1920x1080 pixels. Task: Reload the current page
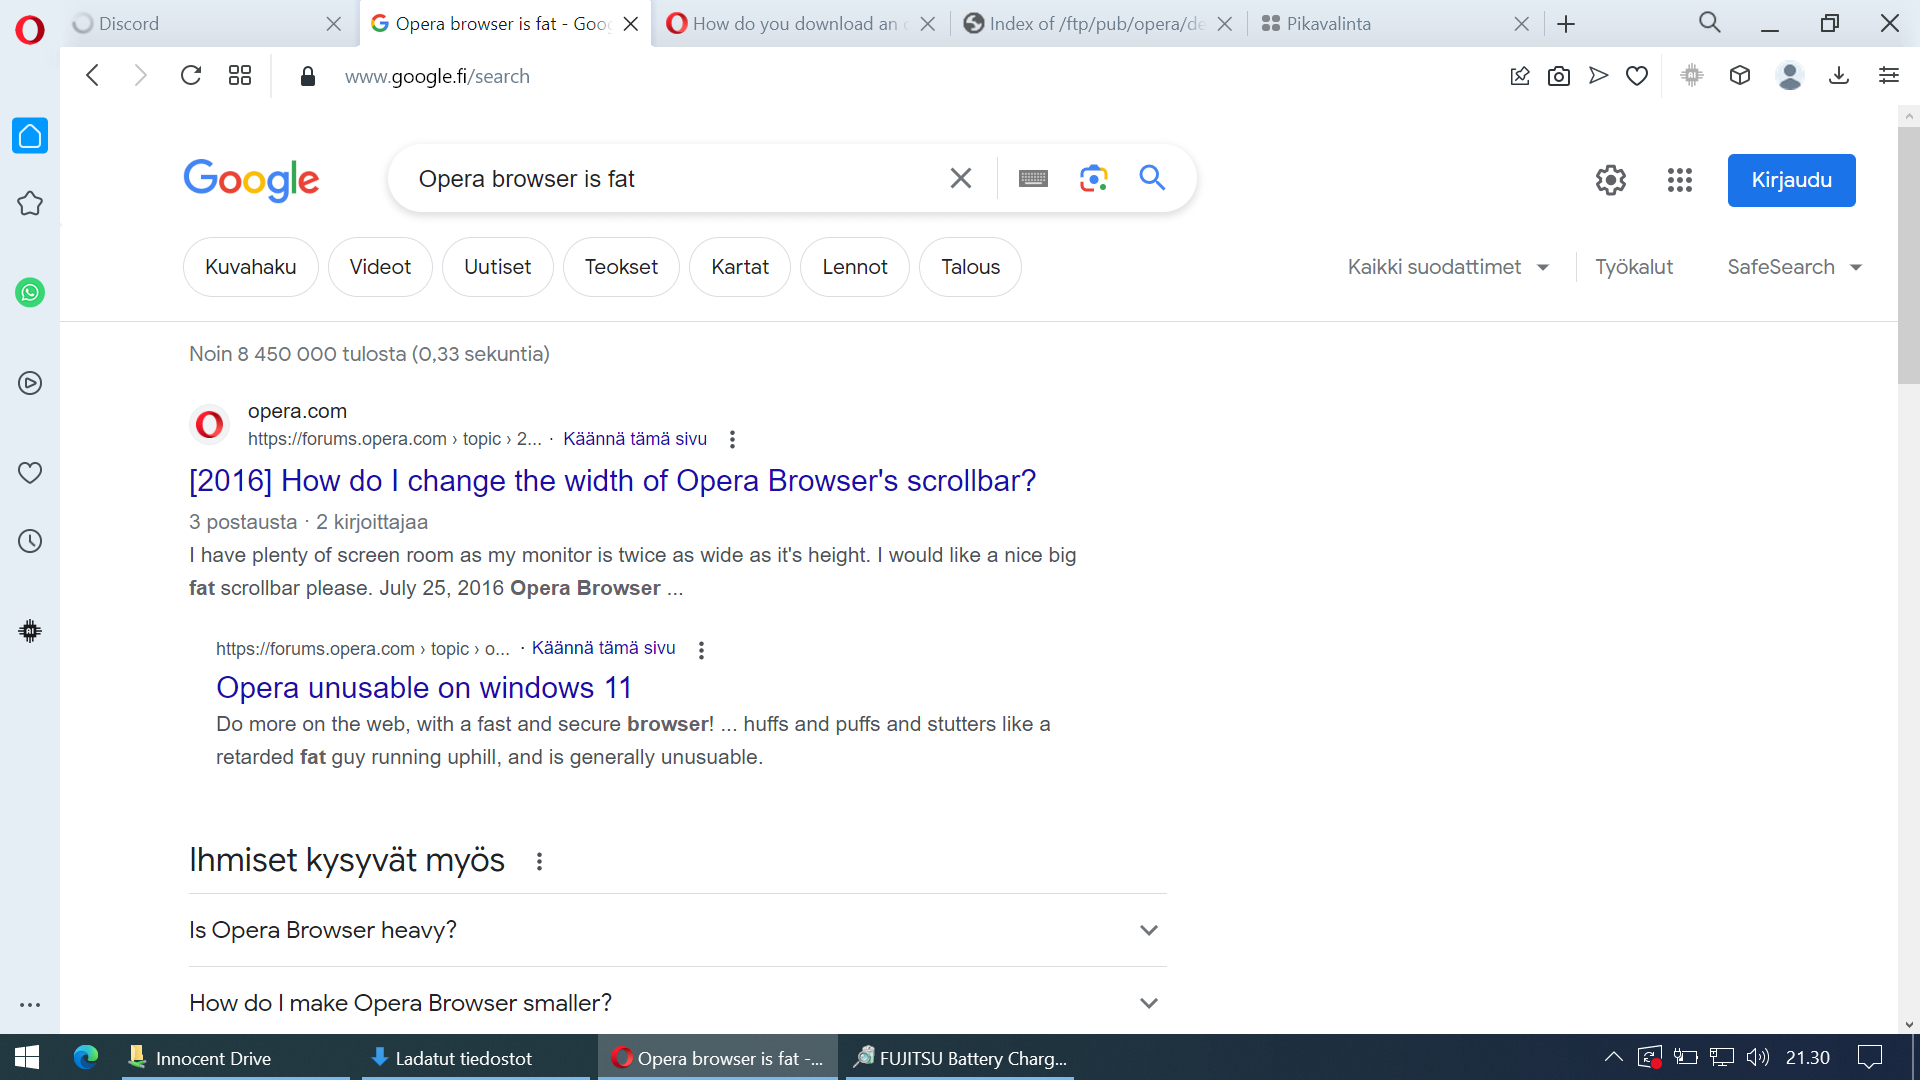191,76
